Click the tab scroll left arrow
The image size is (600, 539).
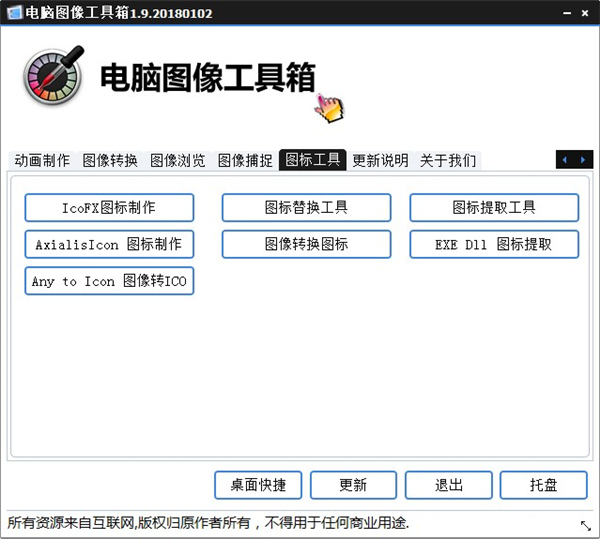(565, 159)
